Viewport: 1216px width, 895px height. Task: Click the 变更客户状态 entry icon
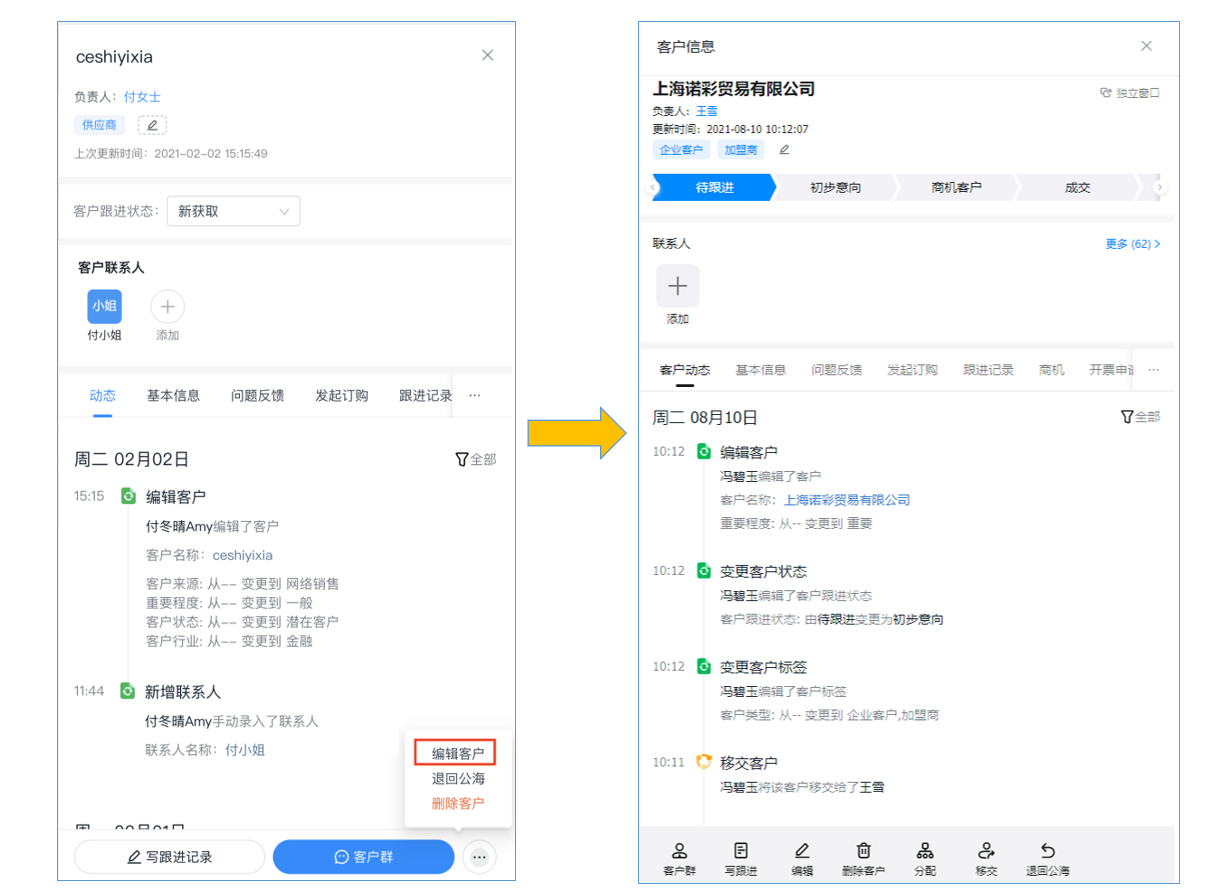703,570
